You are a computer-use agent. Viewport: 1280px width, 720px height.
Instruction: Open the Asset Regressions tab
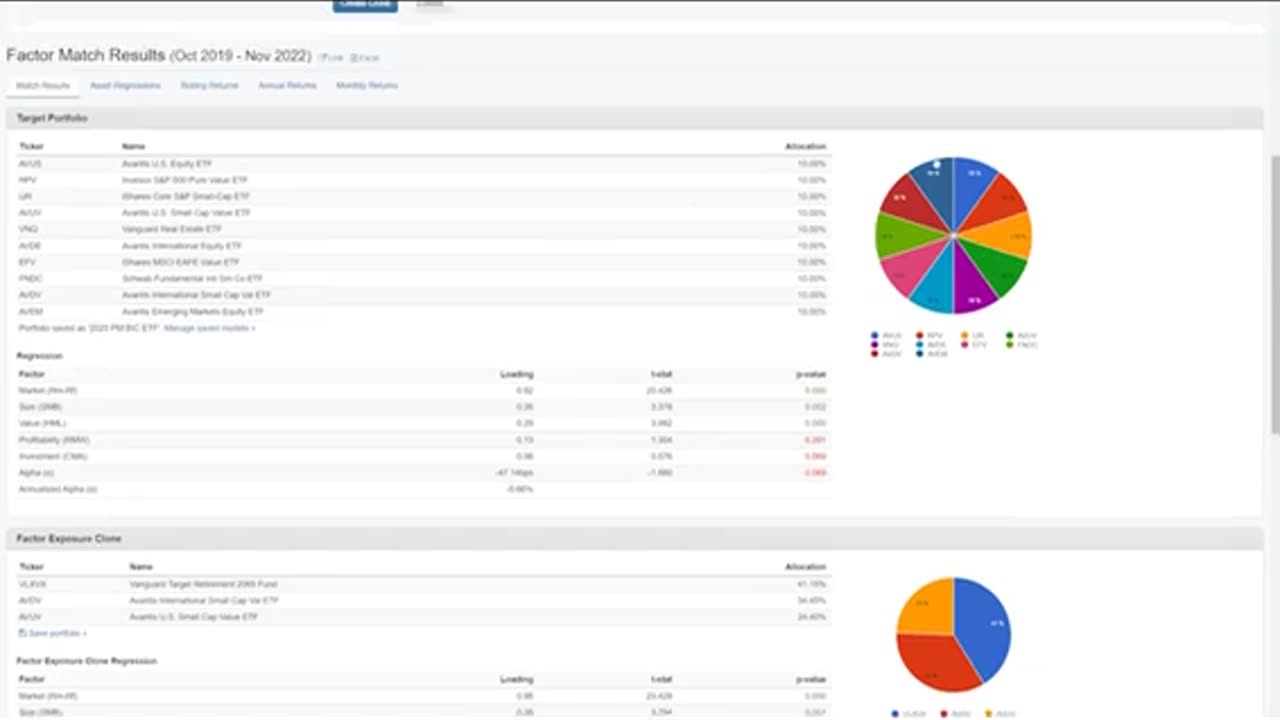click(x=125, y=86)
